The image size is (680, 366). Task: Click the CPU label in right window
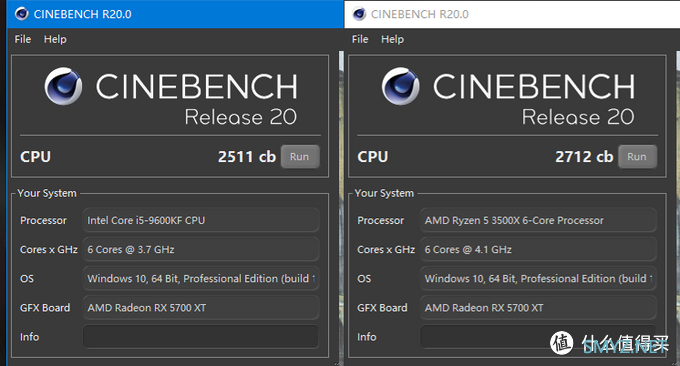(373, 157)
